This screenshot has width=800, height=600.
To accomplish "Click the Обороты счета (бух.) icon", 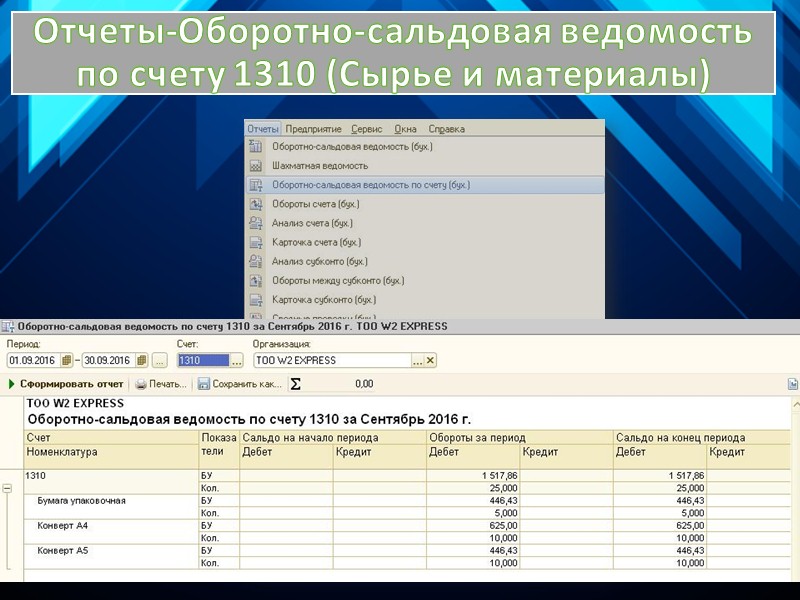I will [x=256, y=204].
